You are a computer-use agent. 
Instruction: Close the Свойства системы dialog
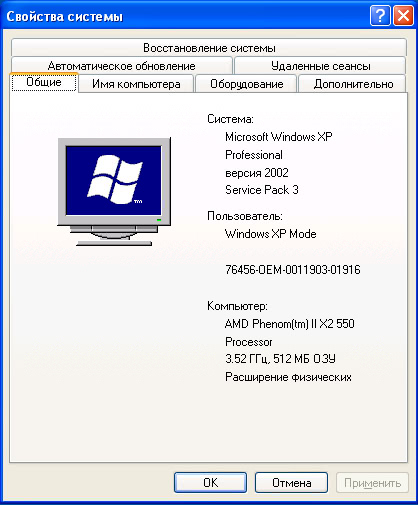pos(403,16)
